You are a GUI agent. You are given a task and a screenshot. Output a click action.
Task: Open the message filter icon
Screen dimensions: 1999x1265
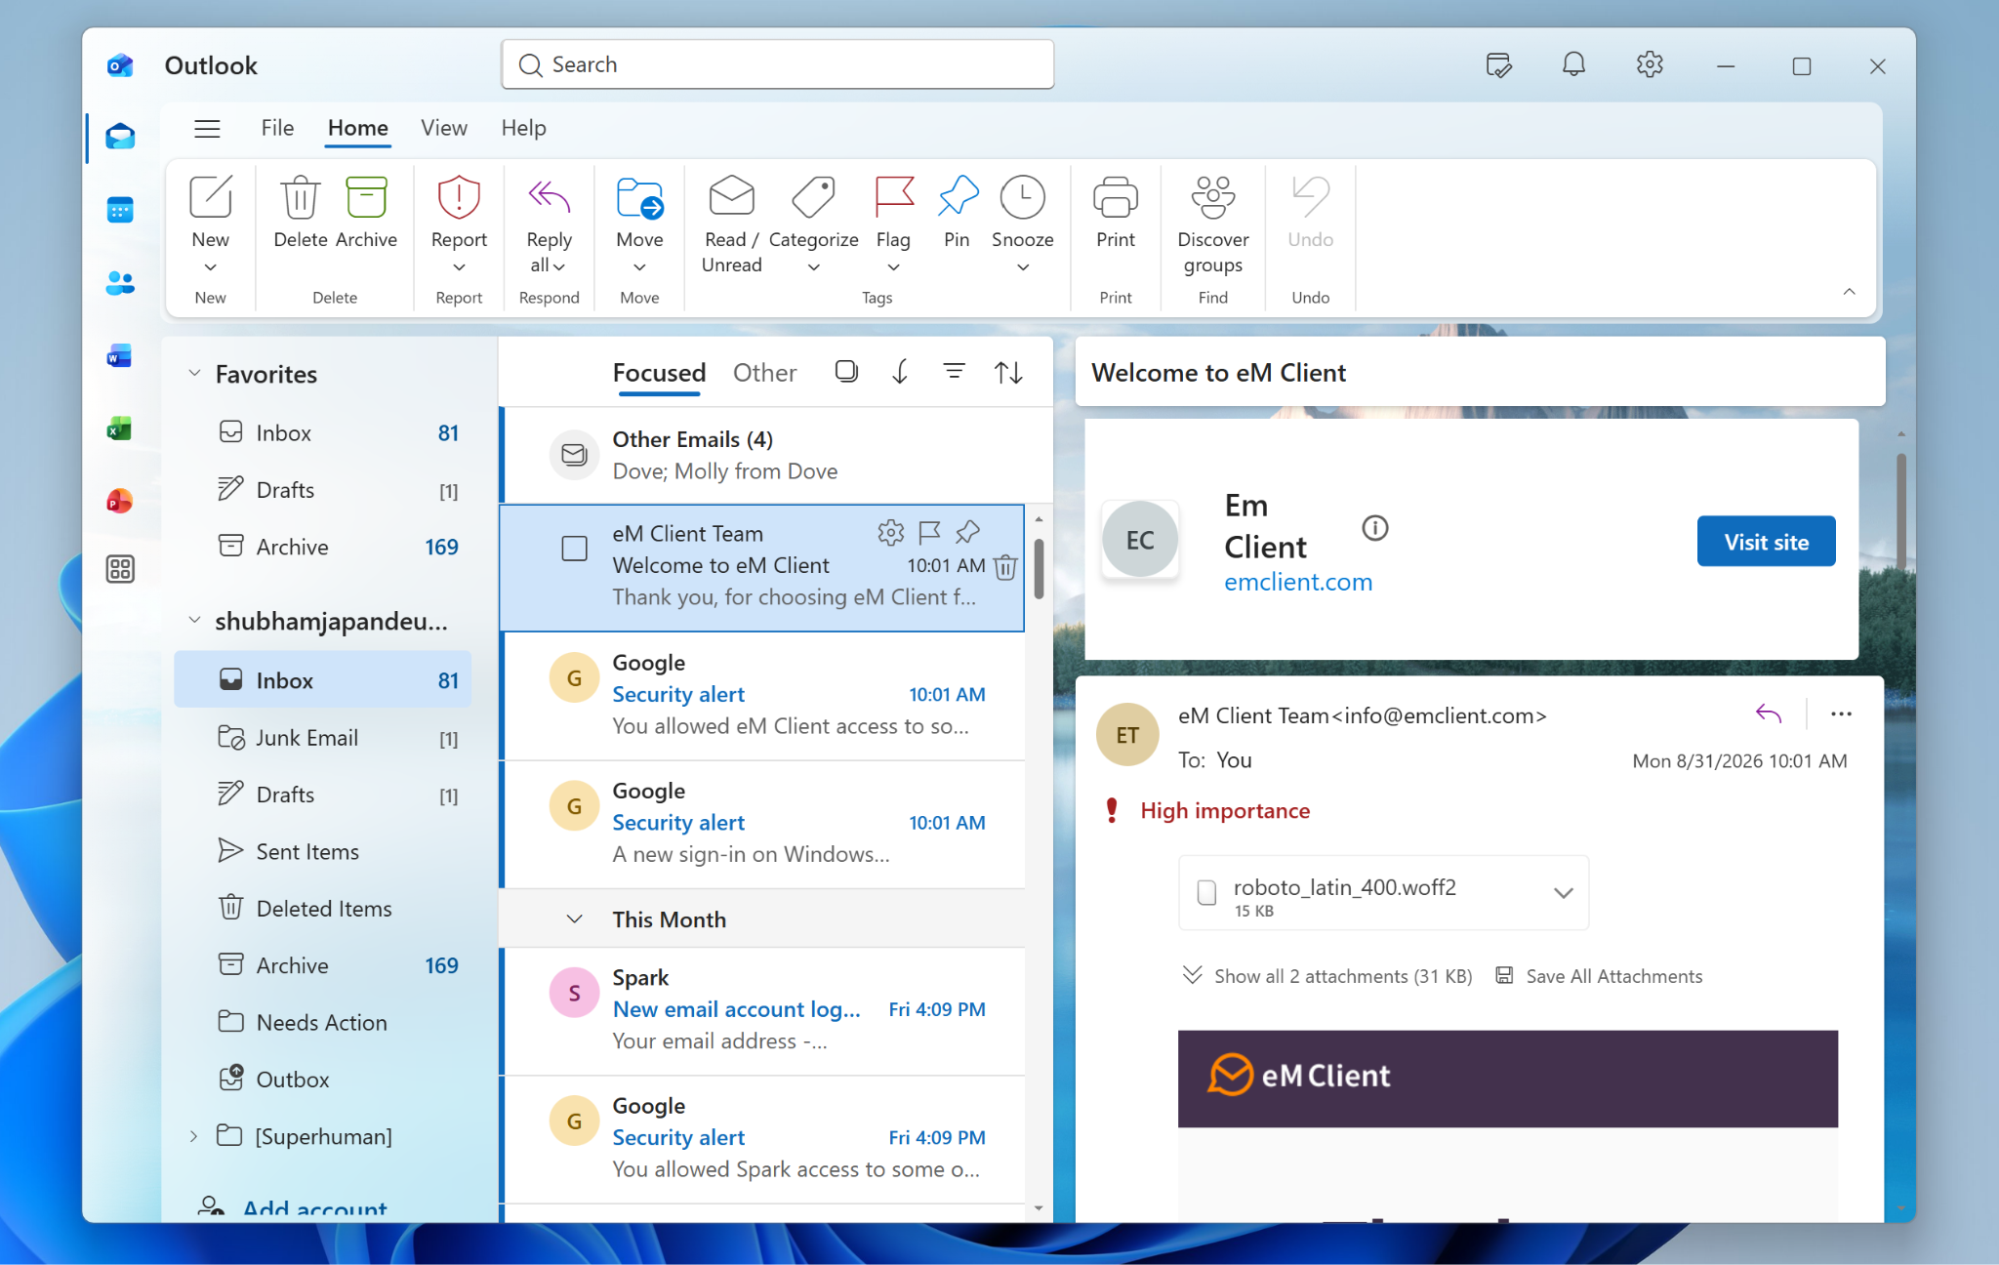(954, 372)
